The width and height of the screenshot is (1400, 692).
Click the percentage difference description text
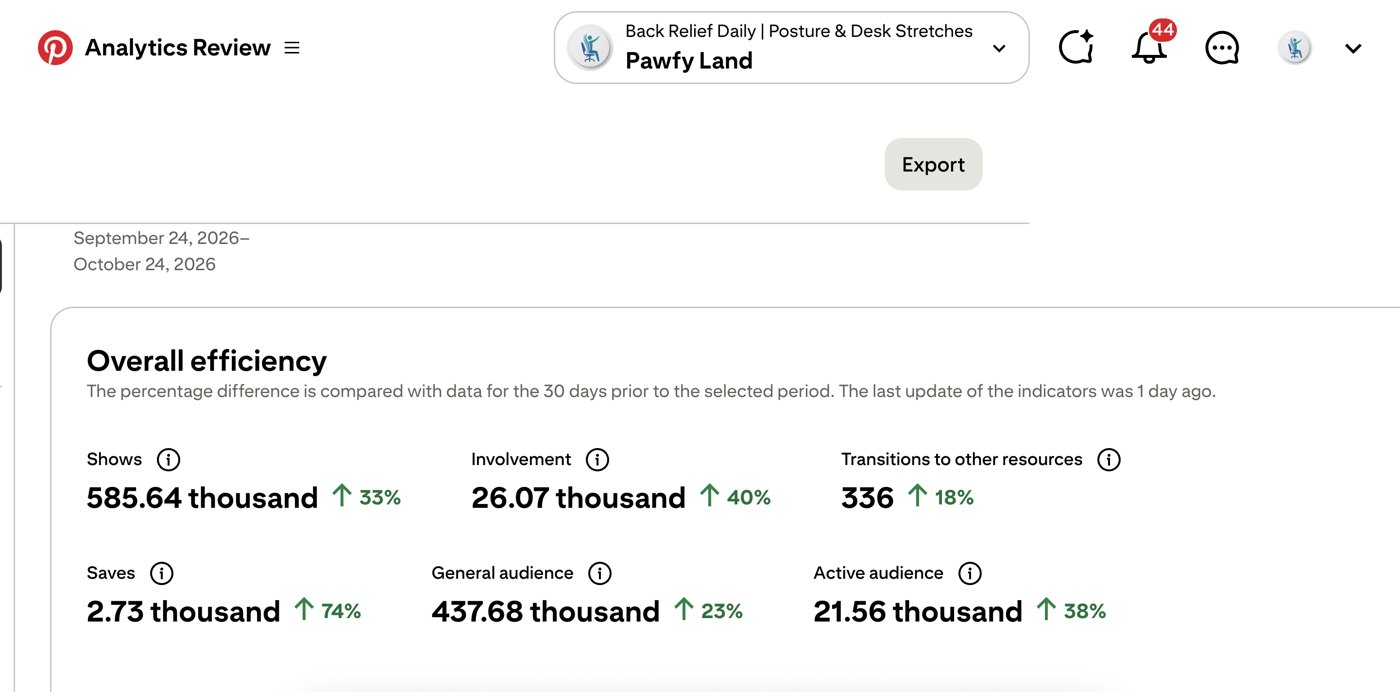(651, 392)
